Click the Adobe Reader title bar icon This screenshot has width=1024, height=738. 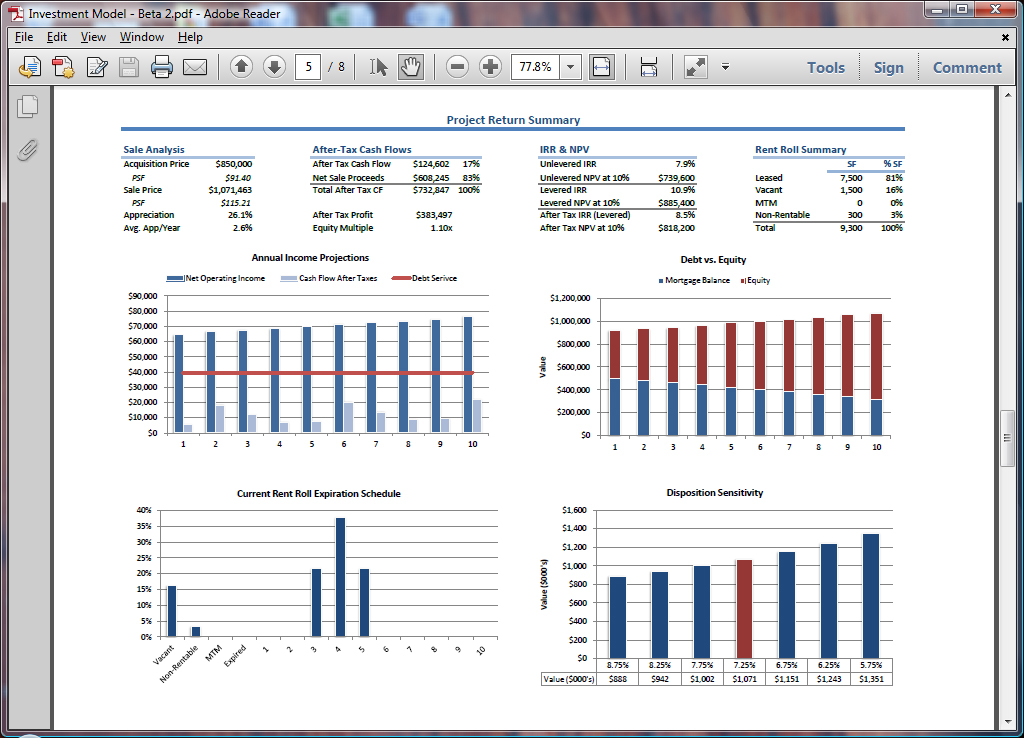(16, 14)
